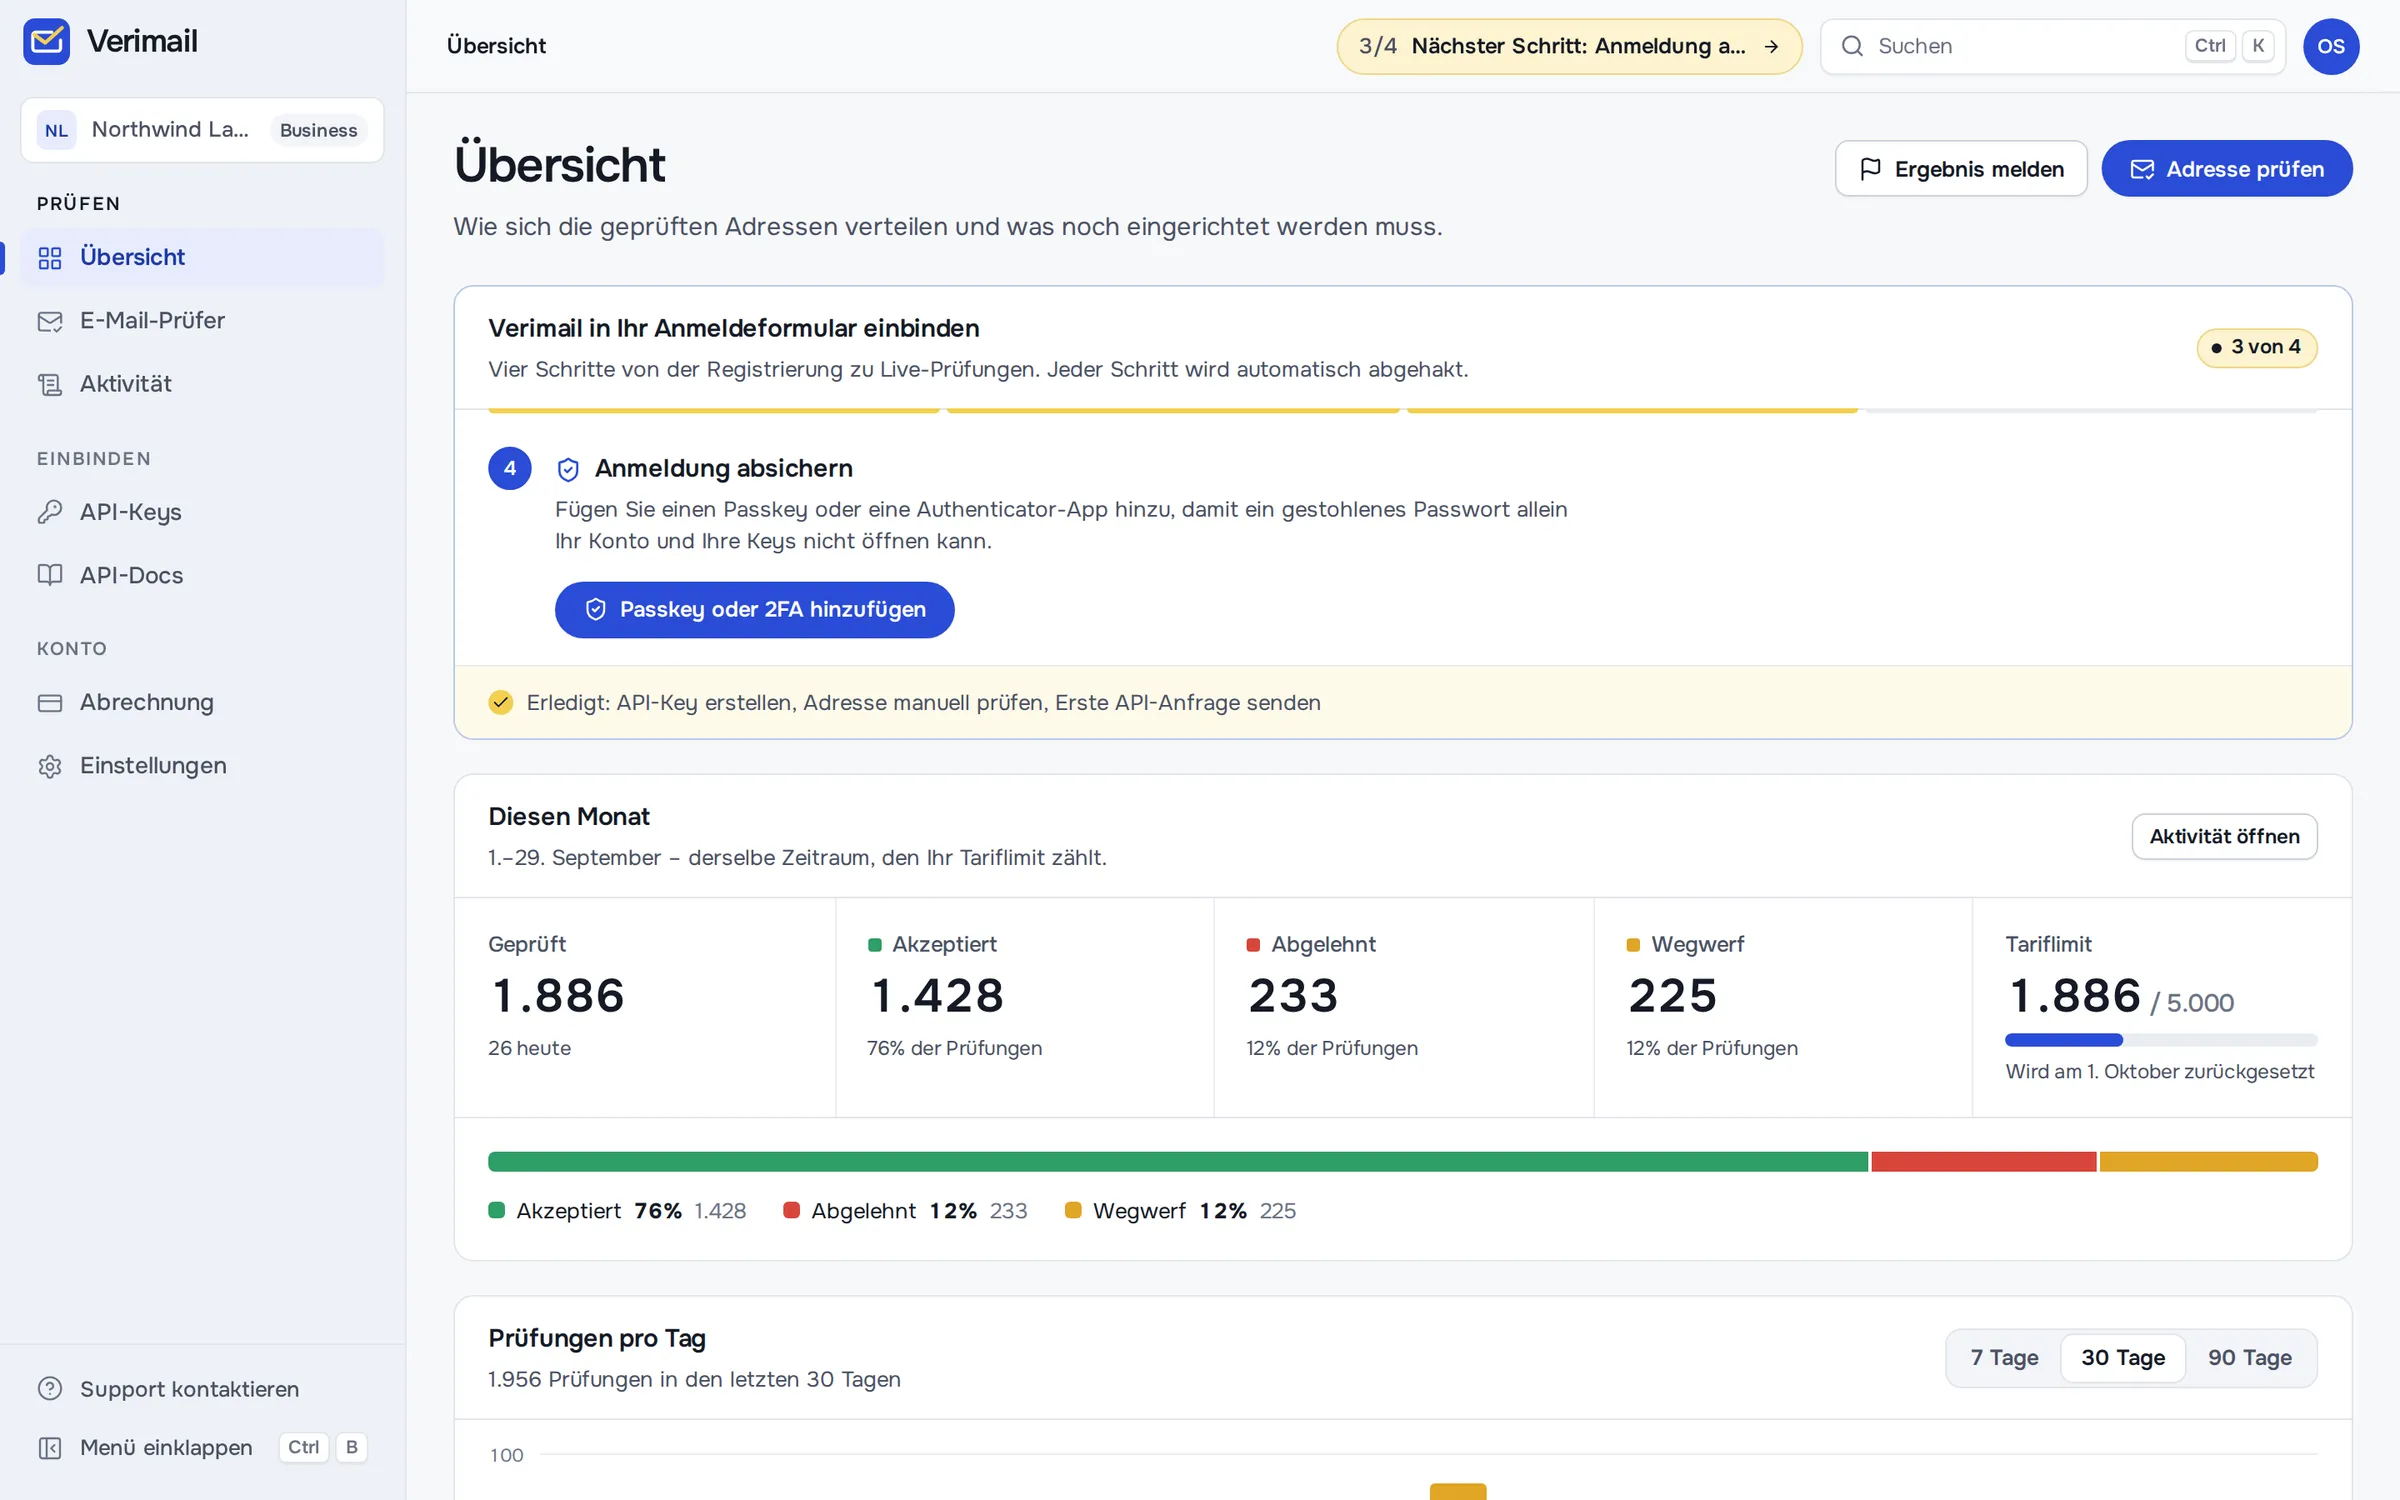Click the Einstellungen gear icon
Image resolution: width=2400 pixels, height=1500 pixels.
coord(50,766)
